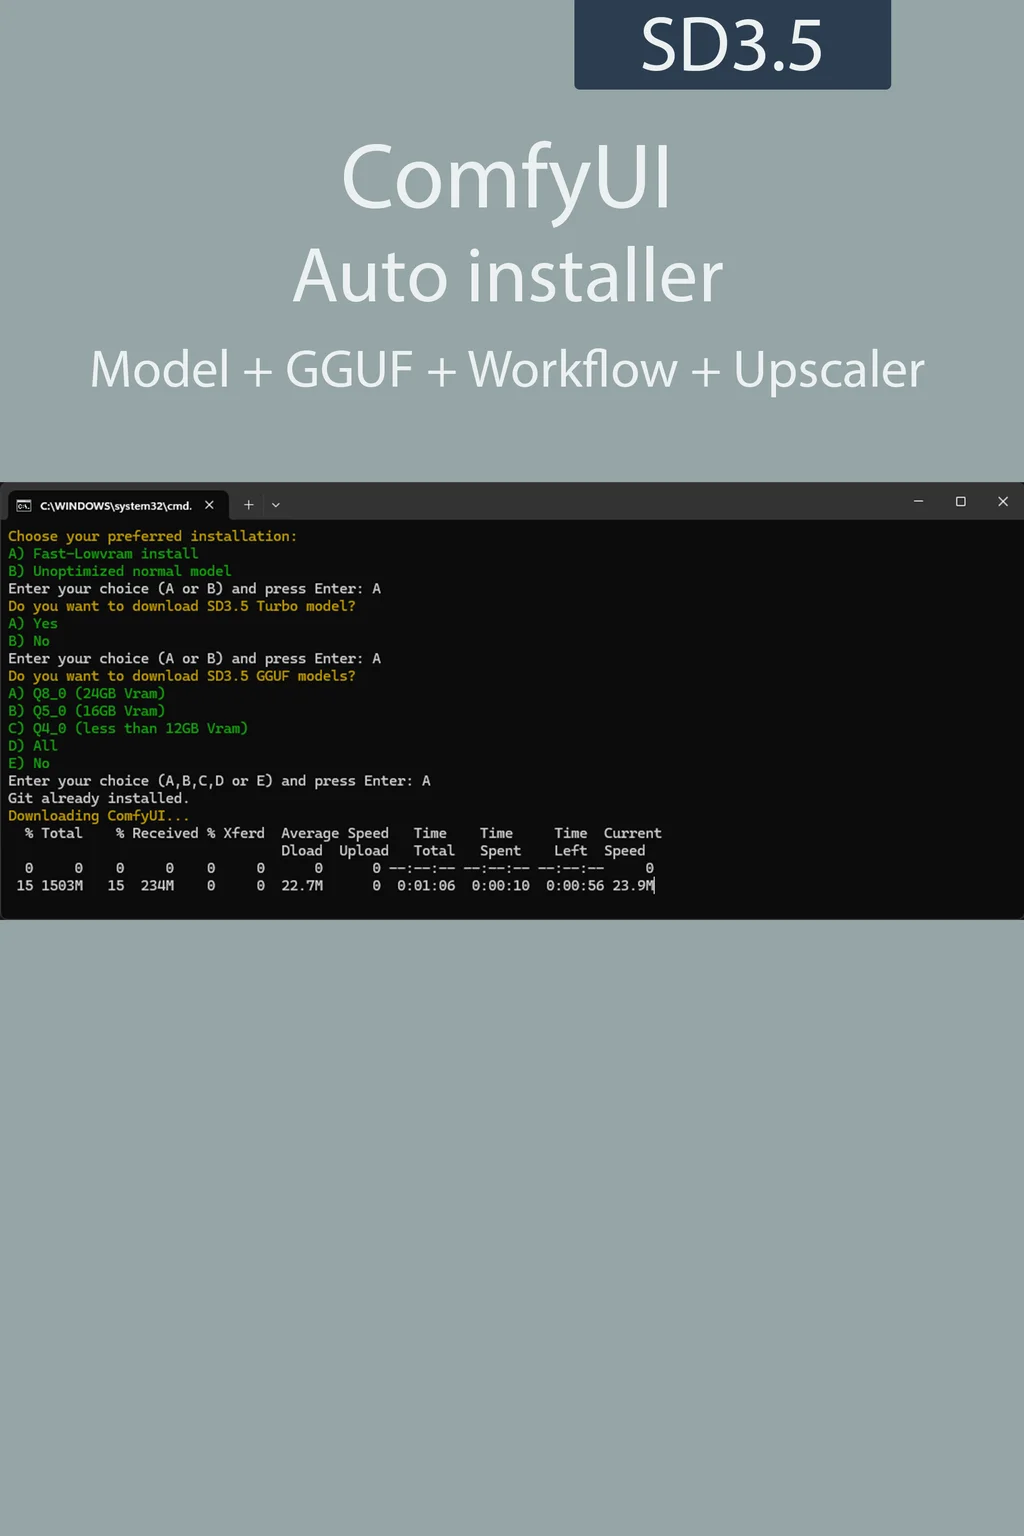Image resolution: width=1024 pixels, height=1536 pixels.
Task: Click the 'A) Fast-Lowvram install' option line
Action: (x=103, y=554)
